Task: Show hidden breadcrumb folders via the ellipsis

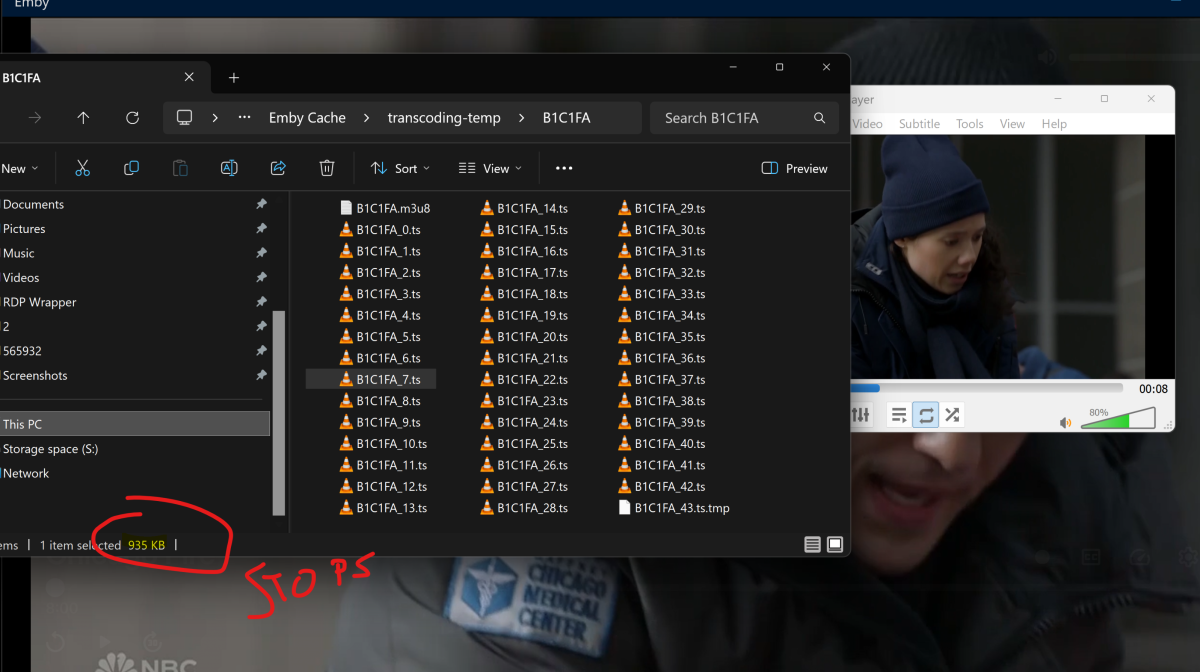Action: pyautogui.click(x=244, y=118)
